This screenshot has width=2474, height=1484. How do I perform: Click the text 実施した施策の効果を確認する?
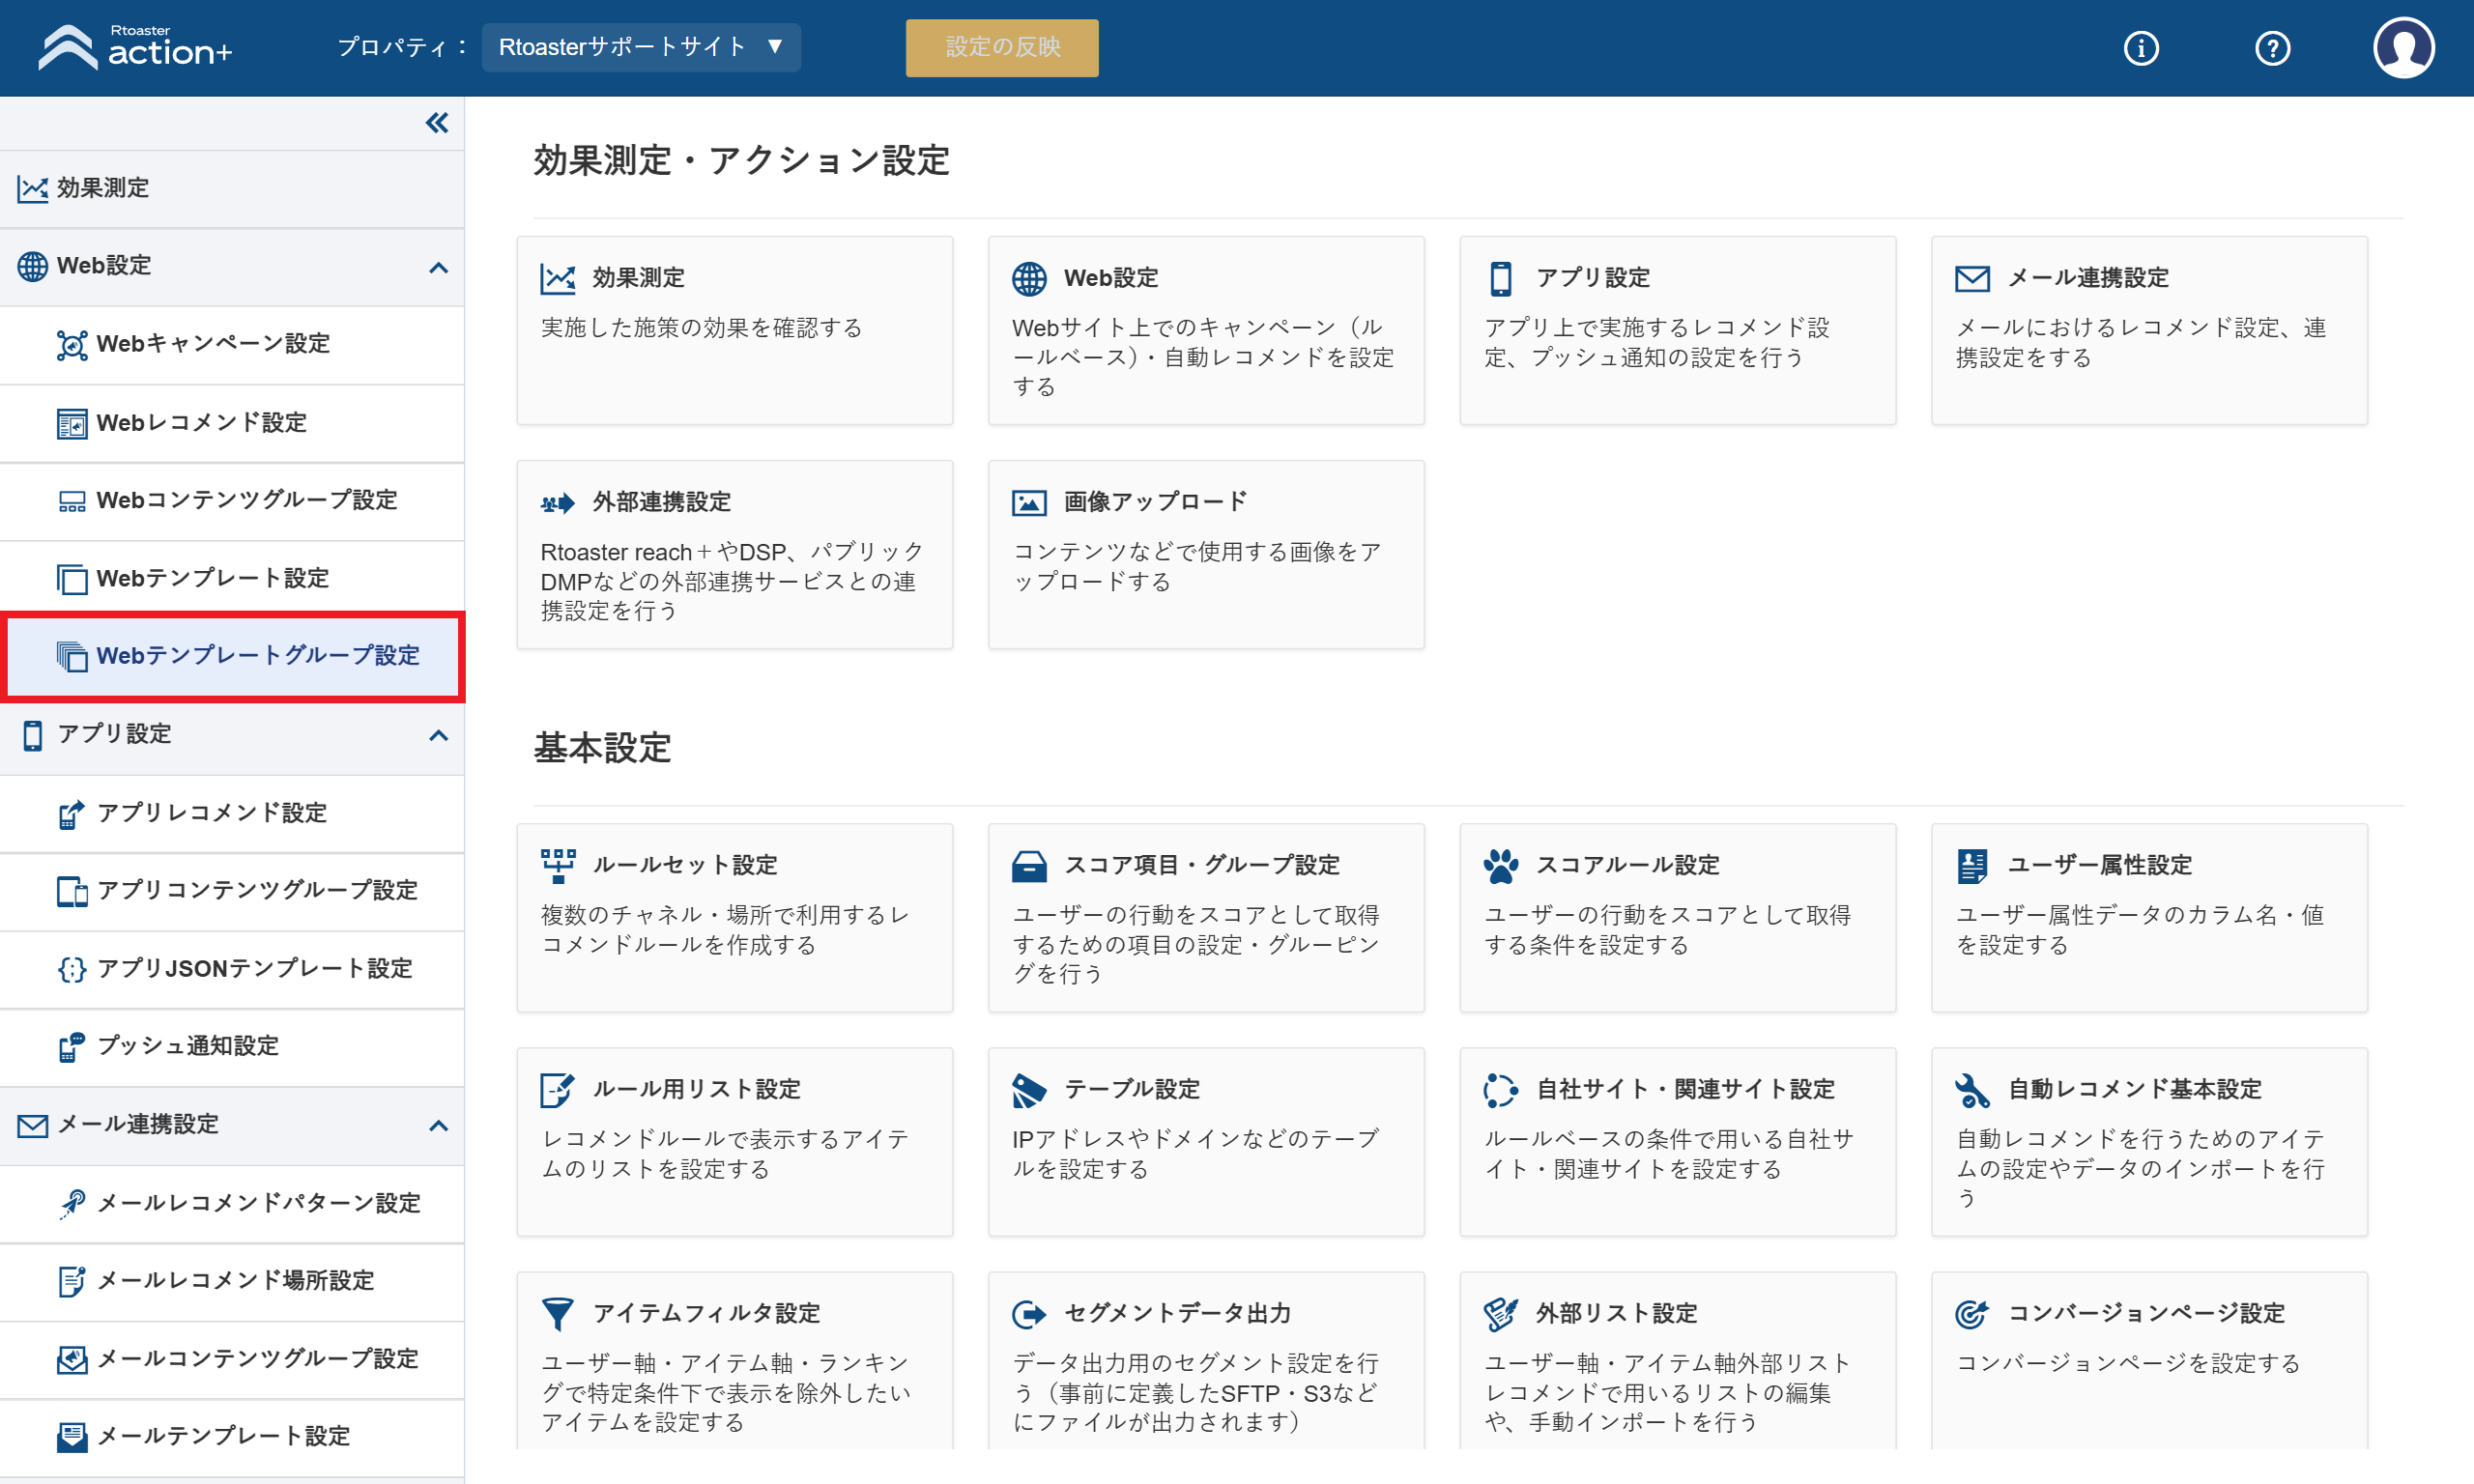pos(702,328)
